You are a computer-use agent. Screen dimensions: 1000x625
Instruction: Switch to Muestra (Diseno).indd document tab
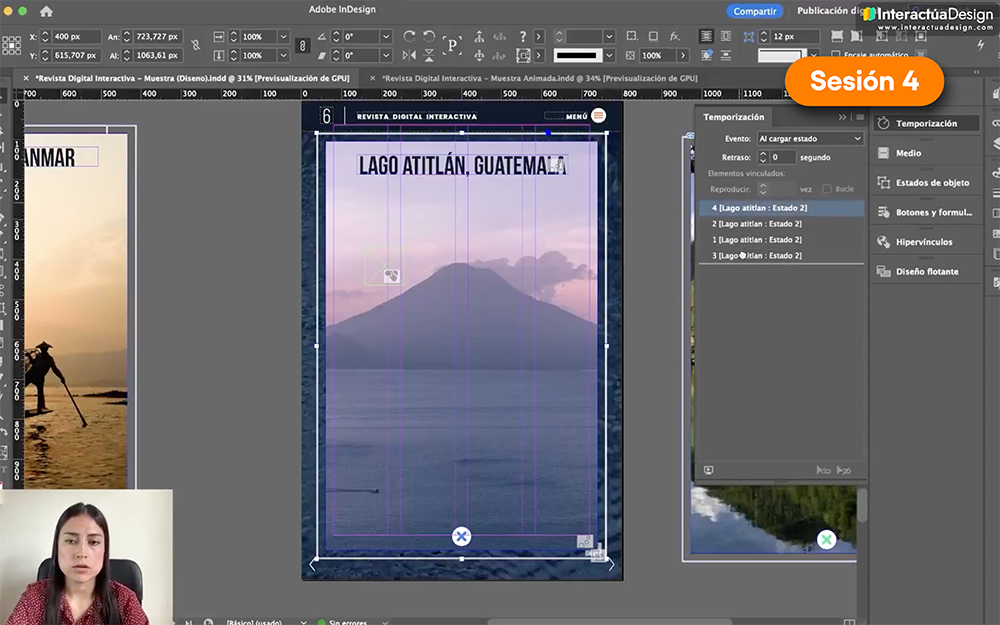pyautogui.click(x=192, y=78)
